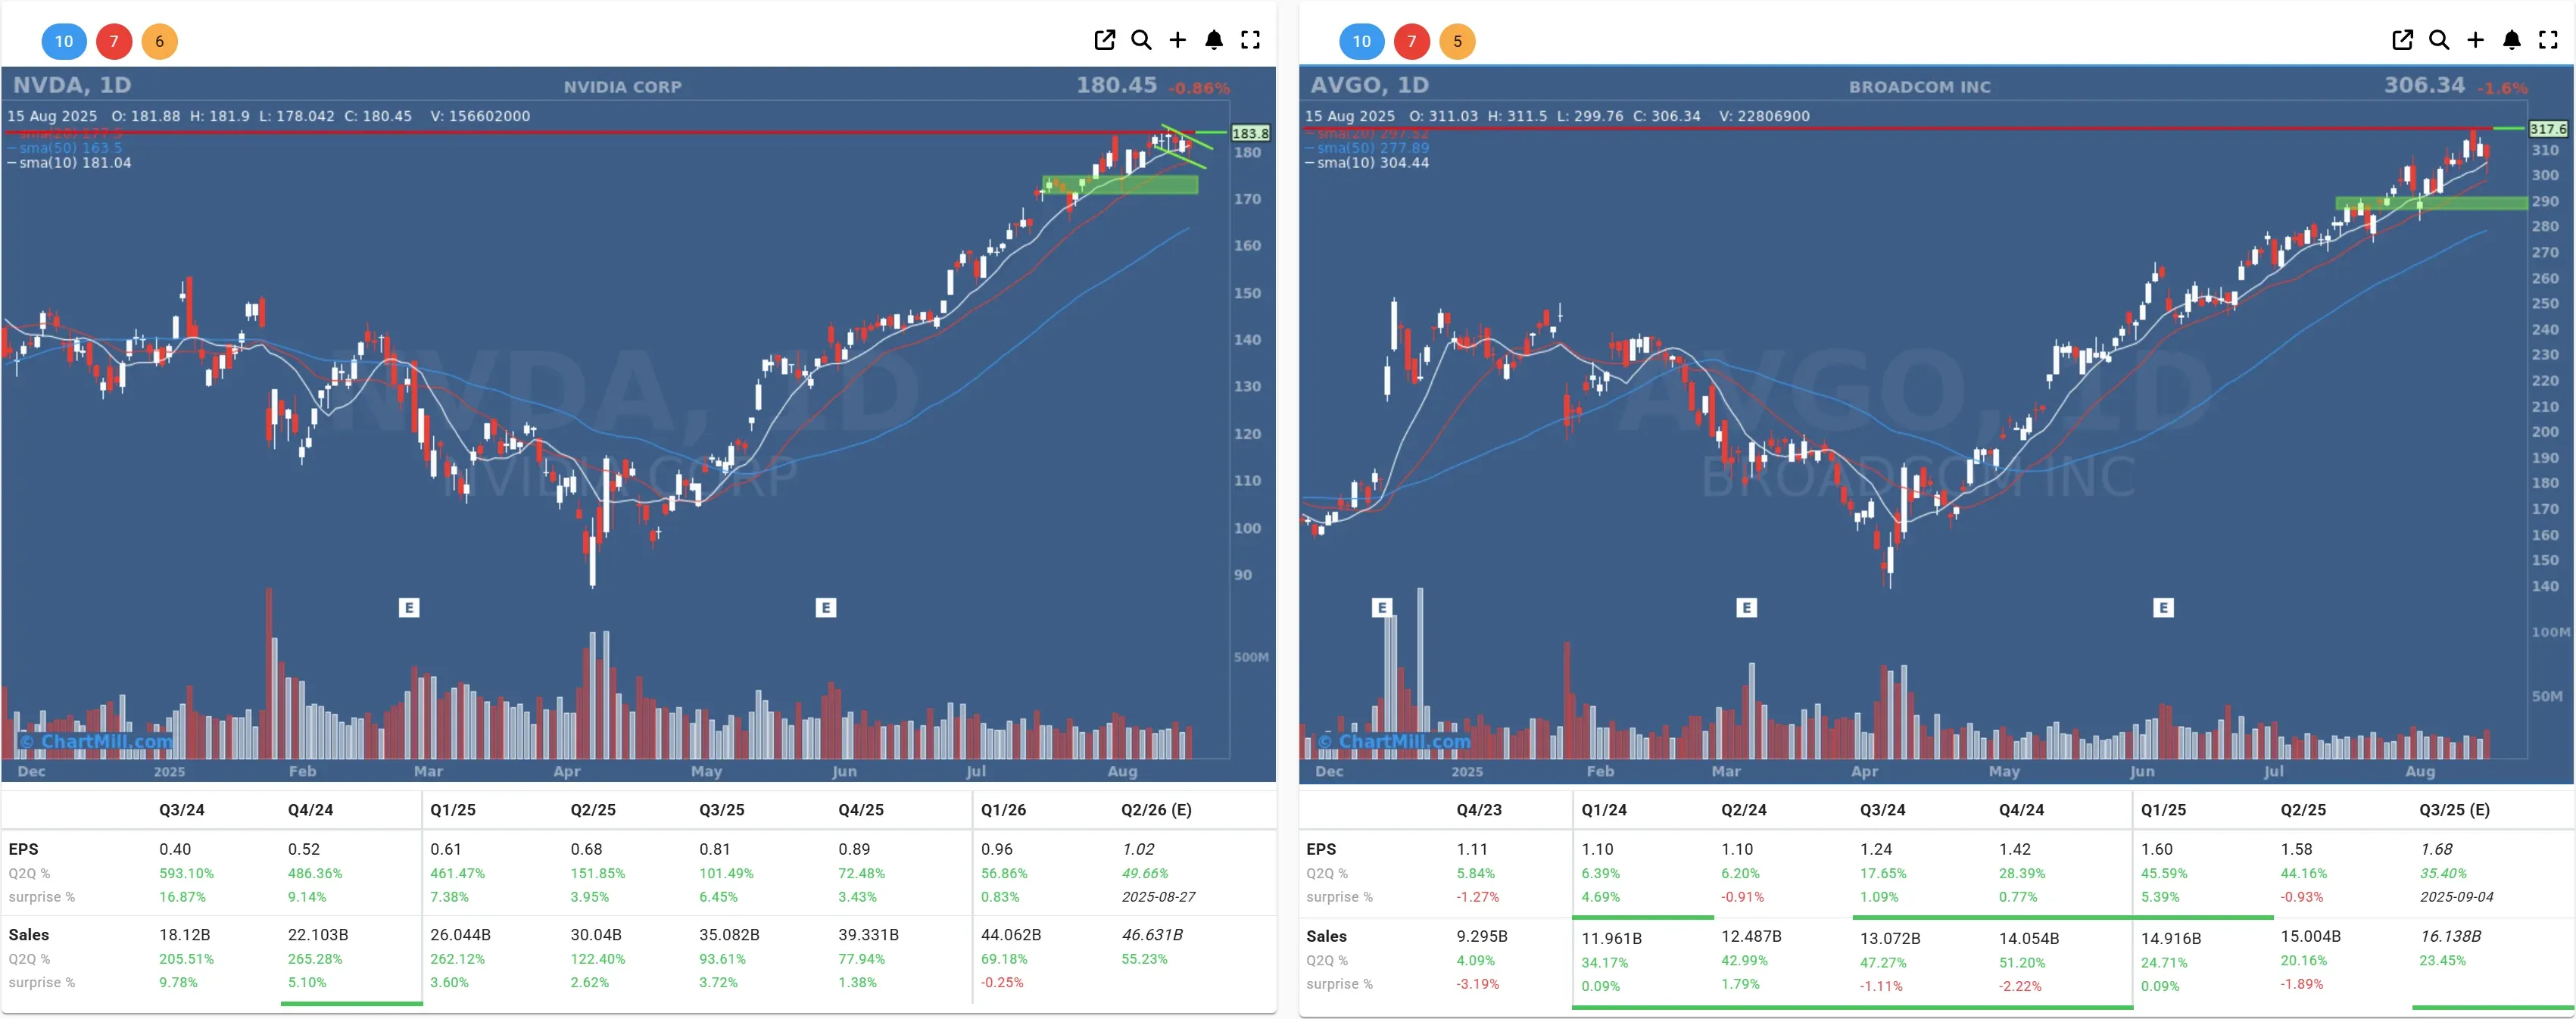The height and width of the screenshot is (1019, 2576).
Task: Add AVGO to watchlist with plus icon
Action: click(x=2475, y=40)
